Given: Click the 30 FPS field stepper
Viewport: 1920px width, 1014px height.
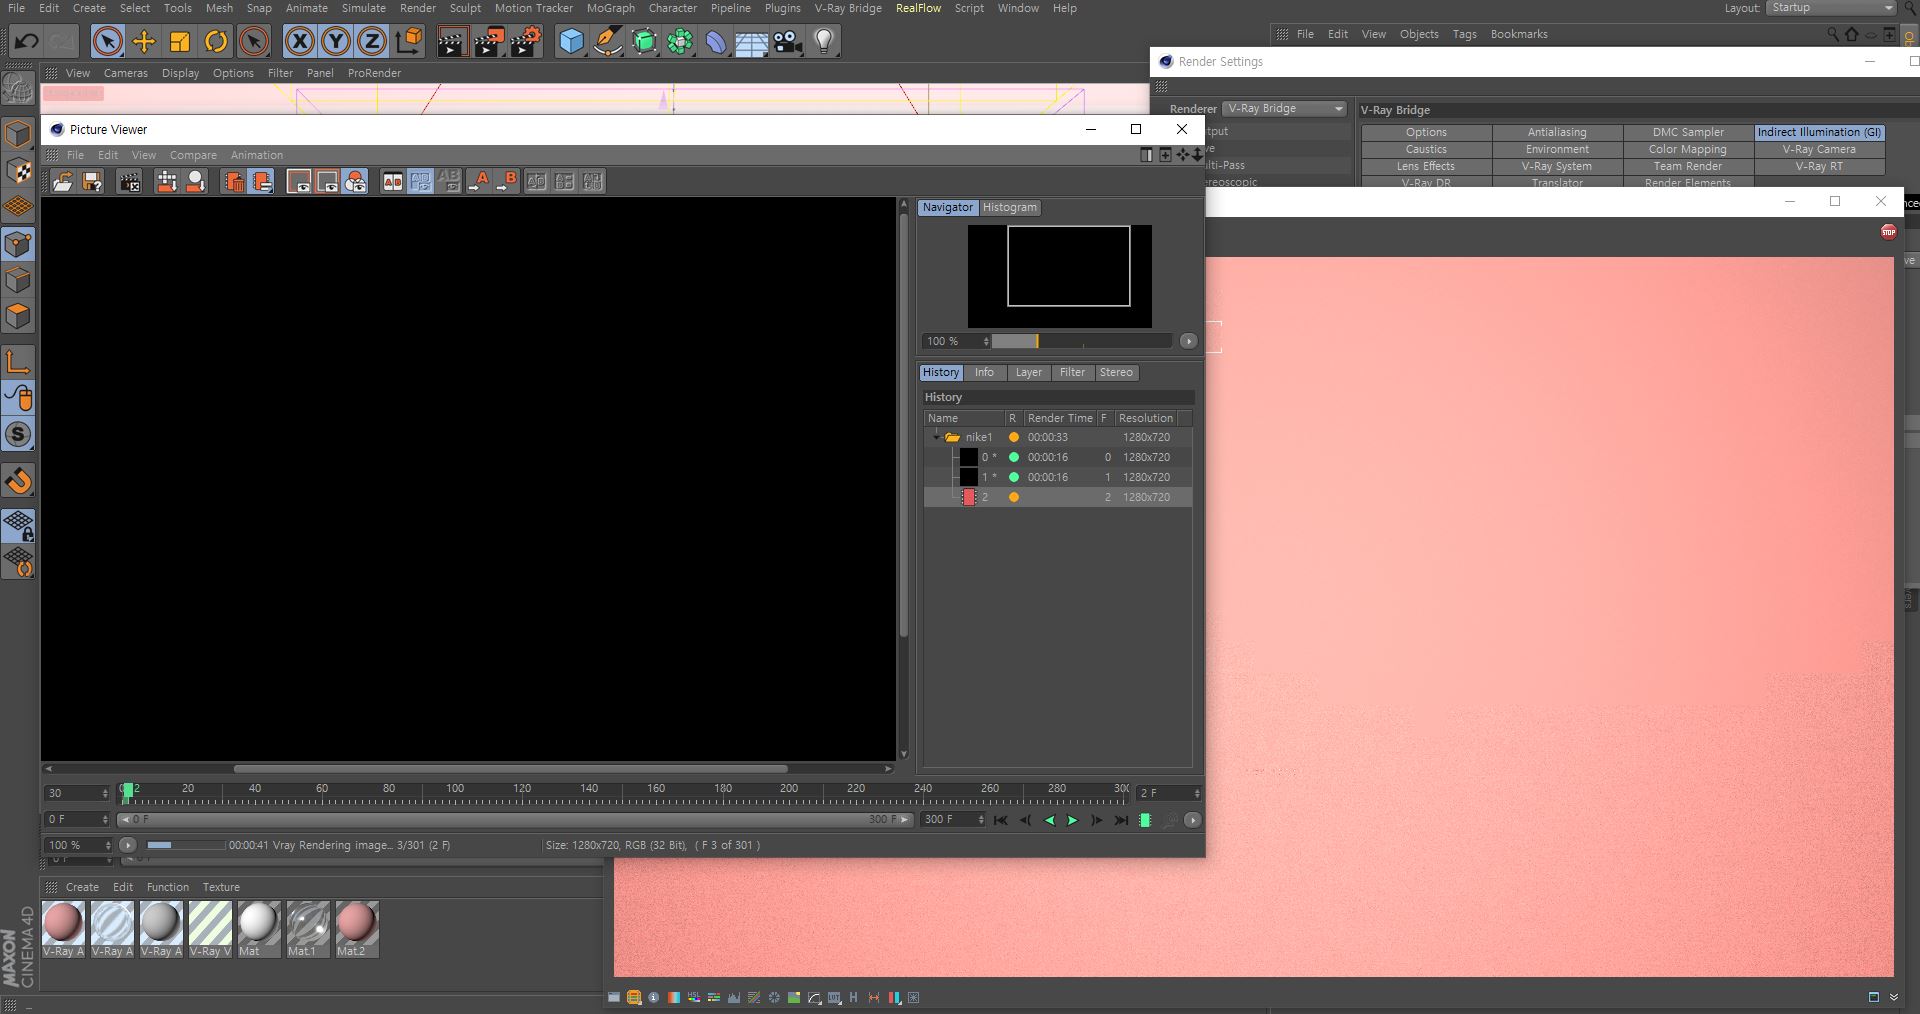Looking at the screenshot, I should point(105,793).
